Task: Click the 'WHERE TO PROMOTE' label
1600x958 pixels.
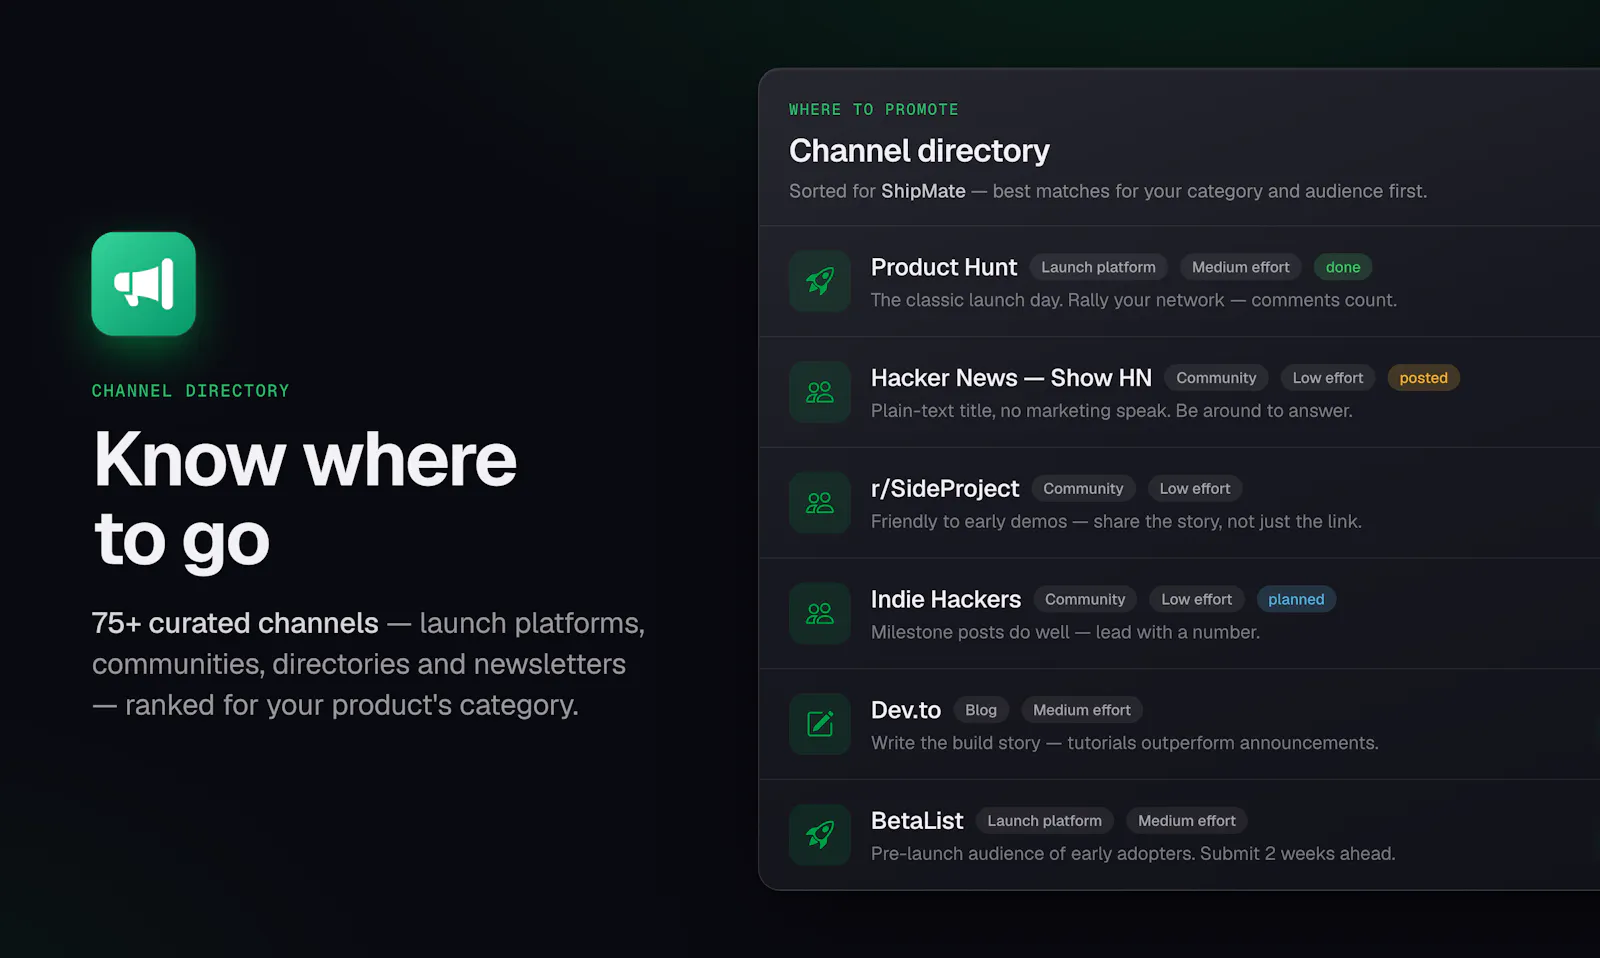Action: [874, 109]
